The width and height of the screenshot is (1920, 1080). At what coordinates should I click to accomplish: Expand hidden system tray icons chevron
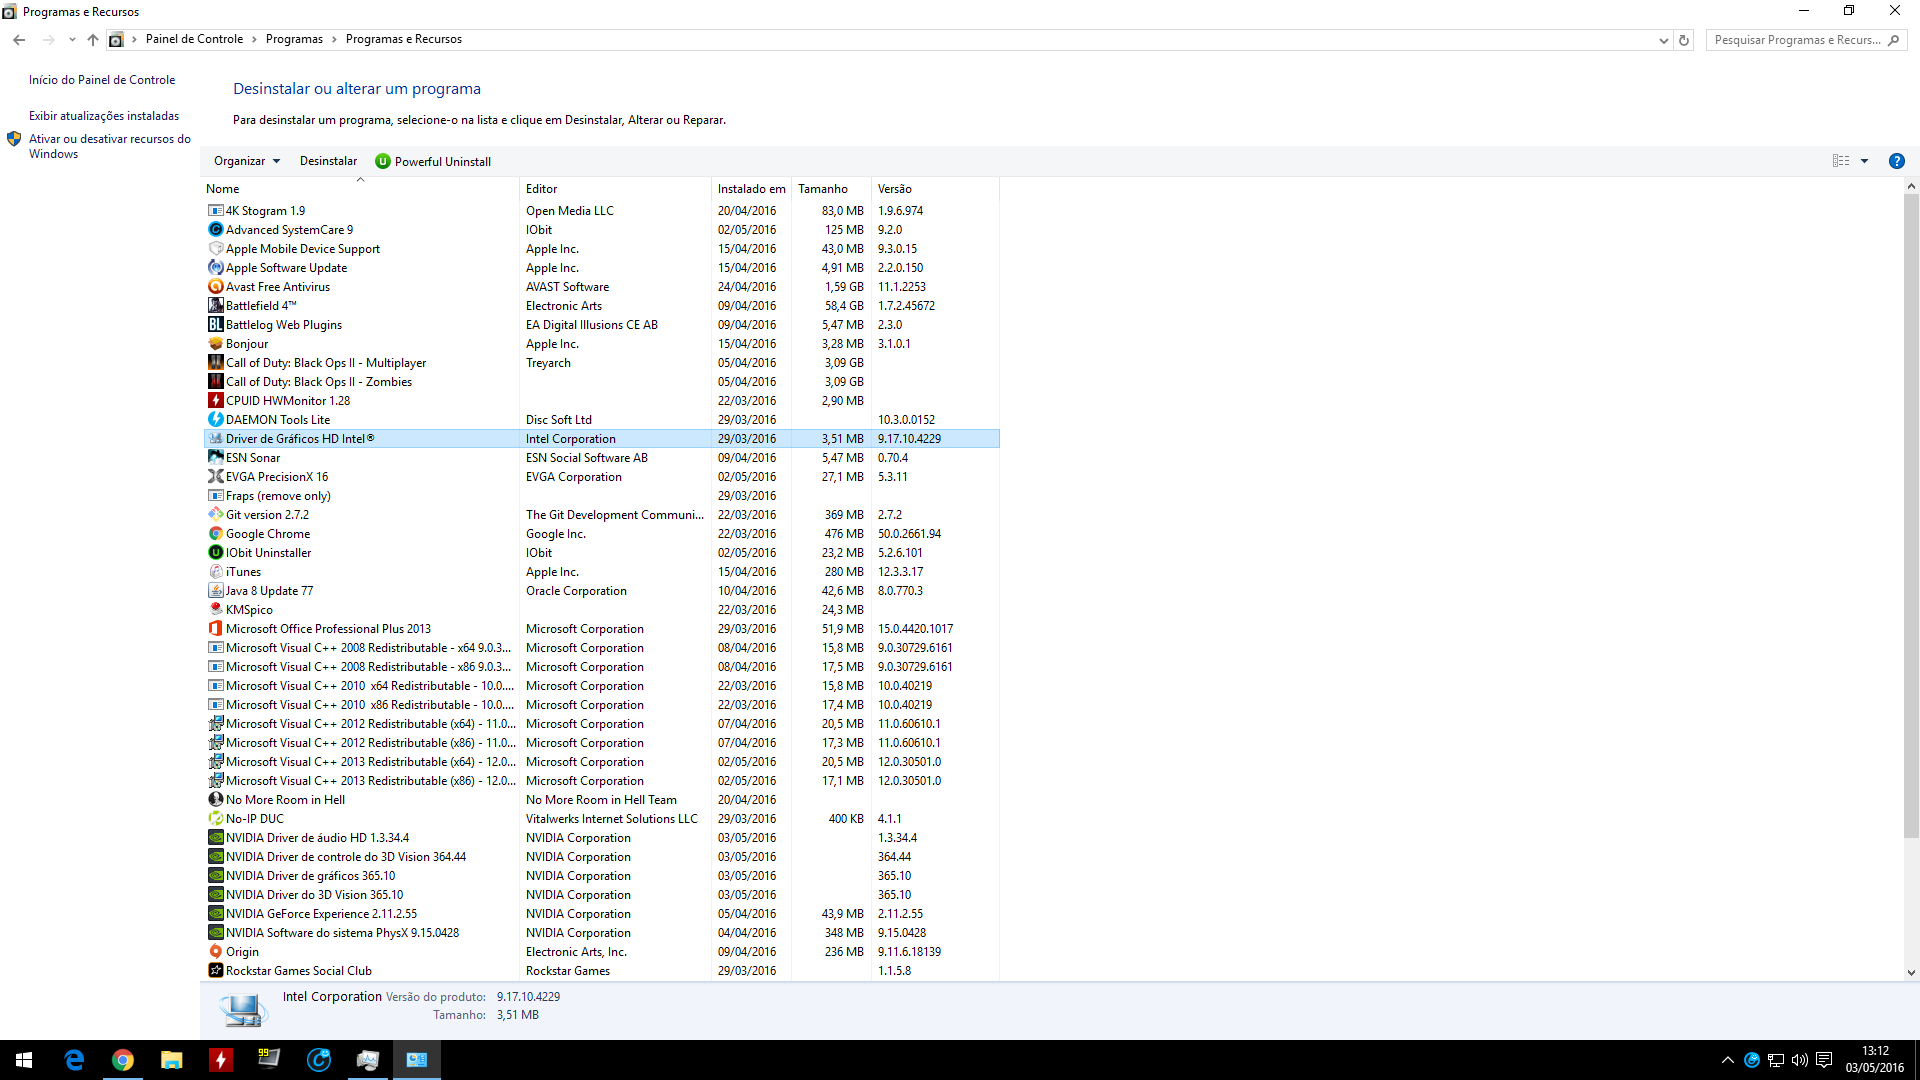coord(1727,1060)
